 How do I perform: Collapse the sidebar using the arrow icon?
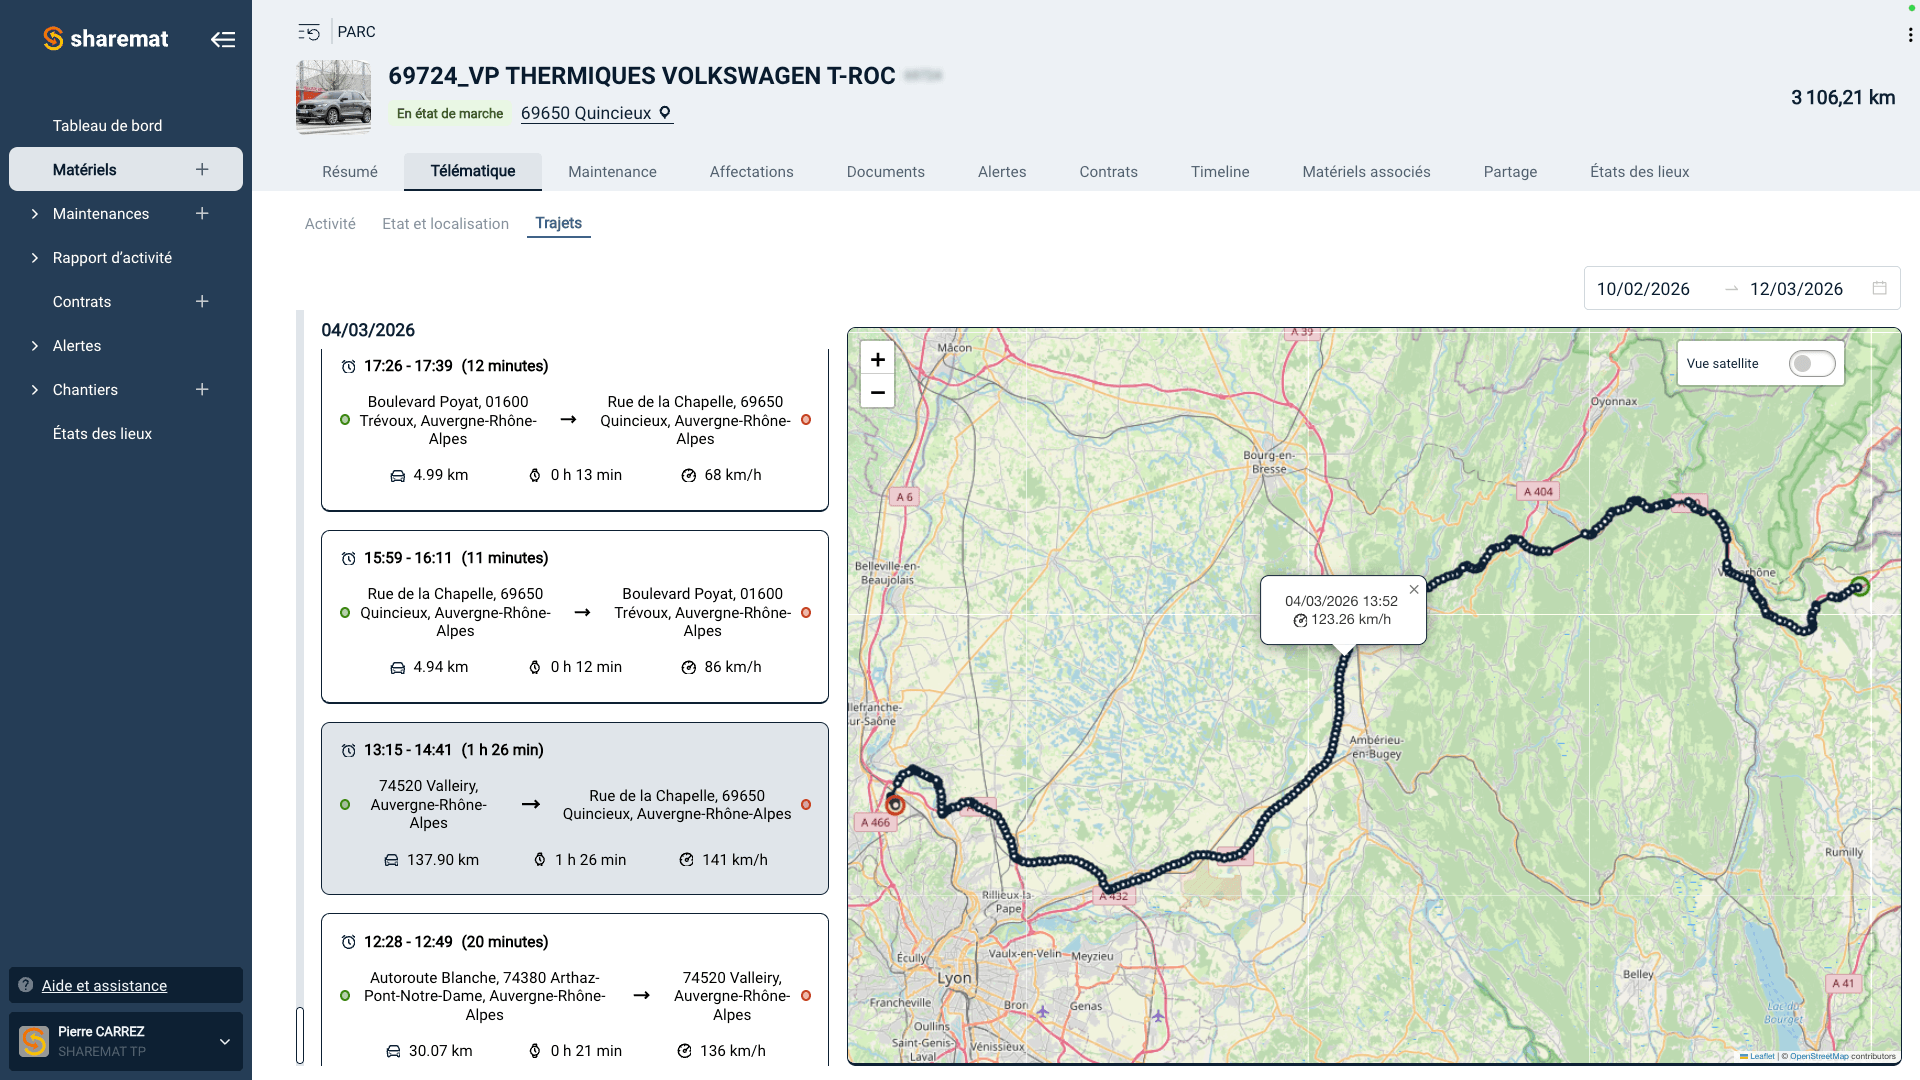pyautogui.click(x=224, y=39)
